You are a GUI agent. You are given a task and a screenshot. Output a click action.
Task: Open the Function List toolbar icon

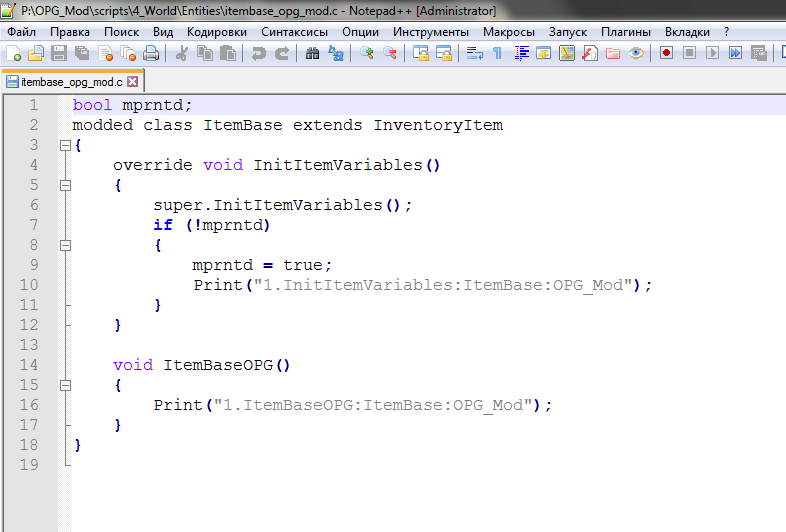pyautogui.click(x=590, y=53)
